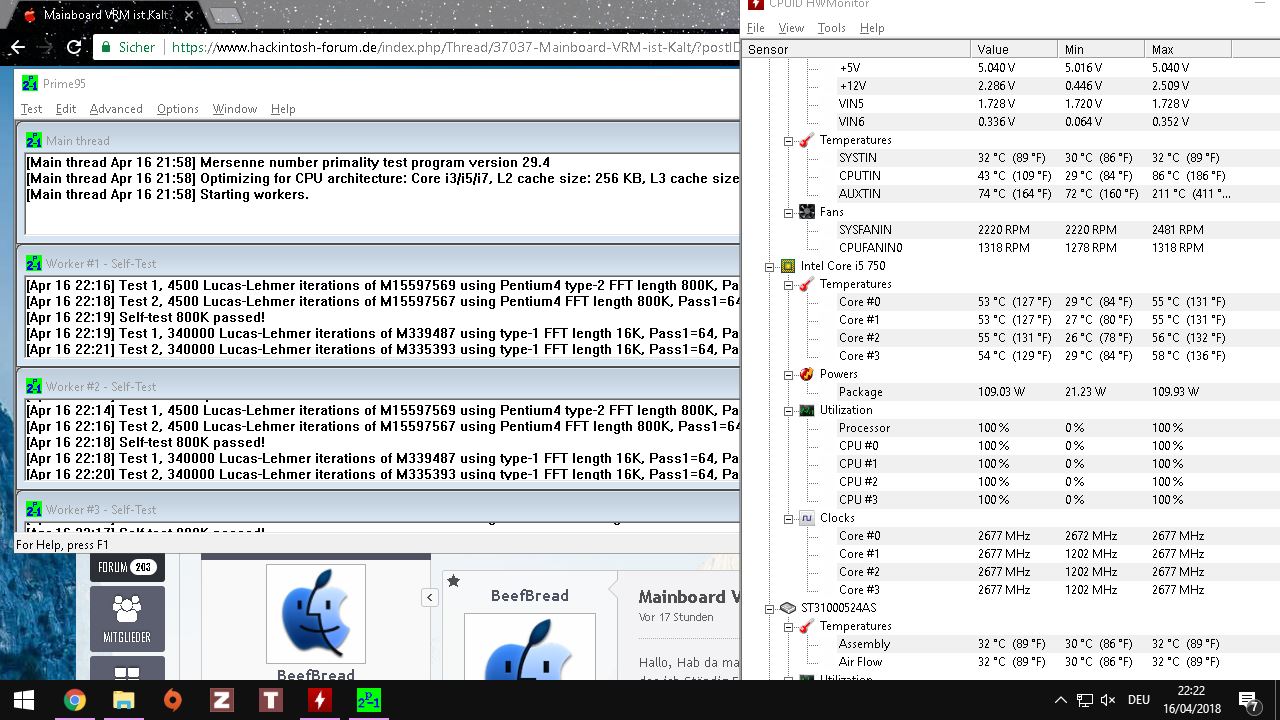1280x720 pixels.
Task: Close the Mainboard VRM ist Kalt tab
Action: pos(189,15)
